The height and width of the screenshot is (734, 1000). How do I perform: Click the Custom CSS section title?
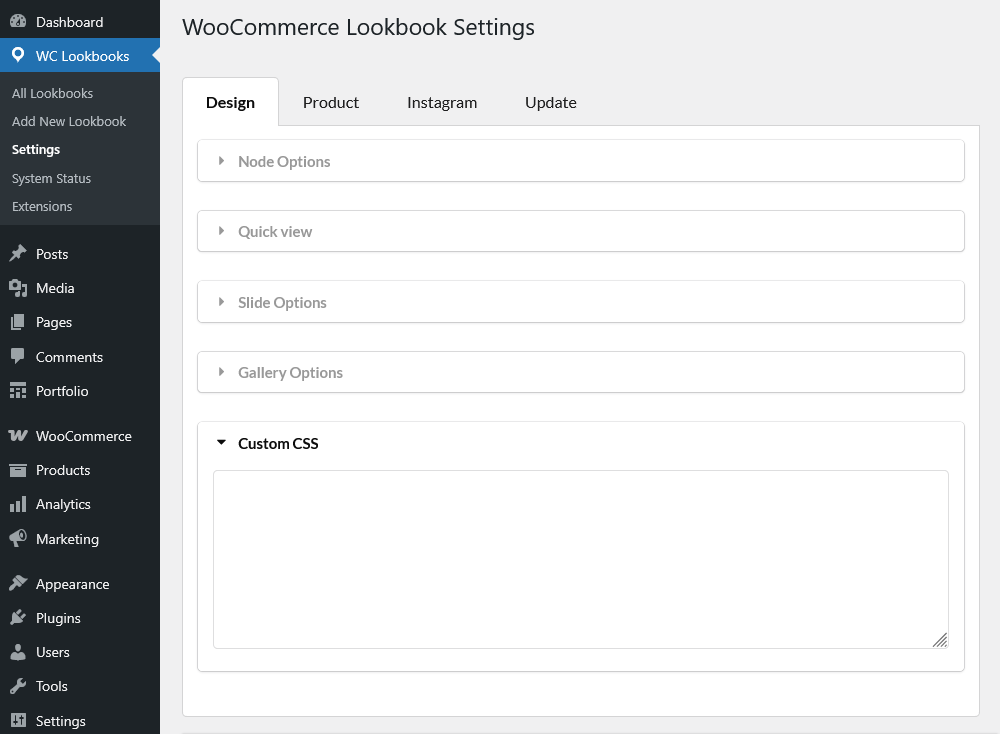pyautogui.click(x=278, y=443)
